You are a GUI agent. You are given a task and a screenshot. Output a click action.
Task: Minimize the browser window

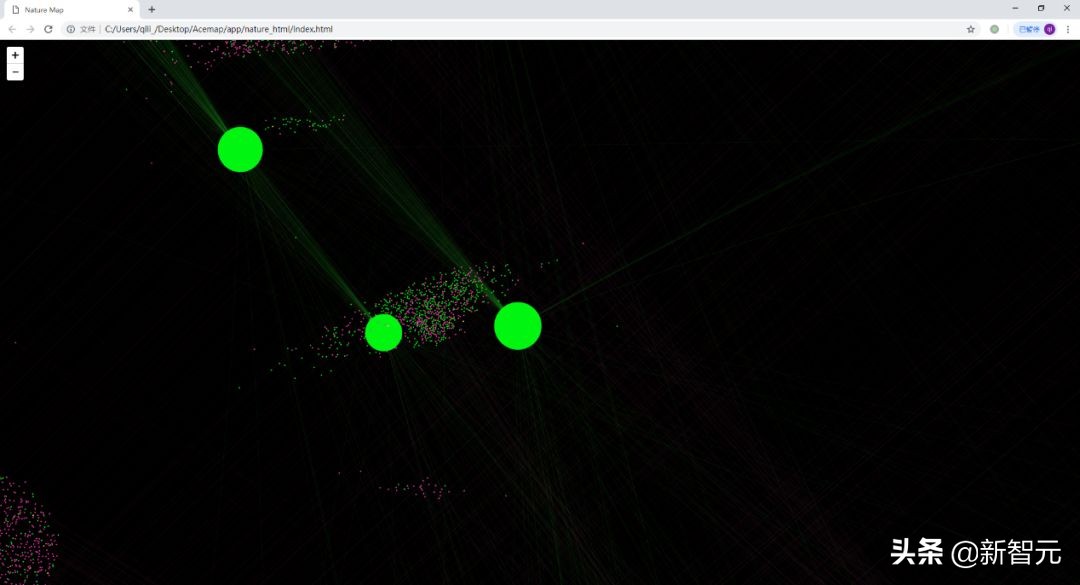[1015, 8]
